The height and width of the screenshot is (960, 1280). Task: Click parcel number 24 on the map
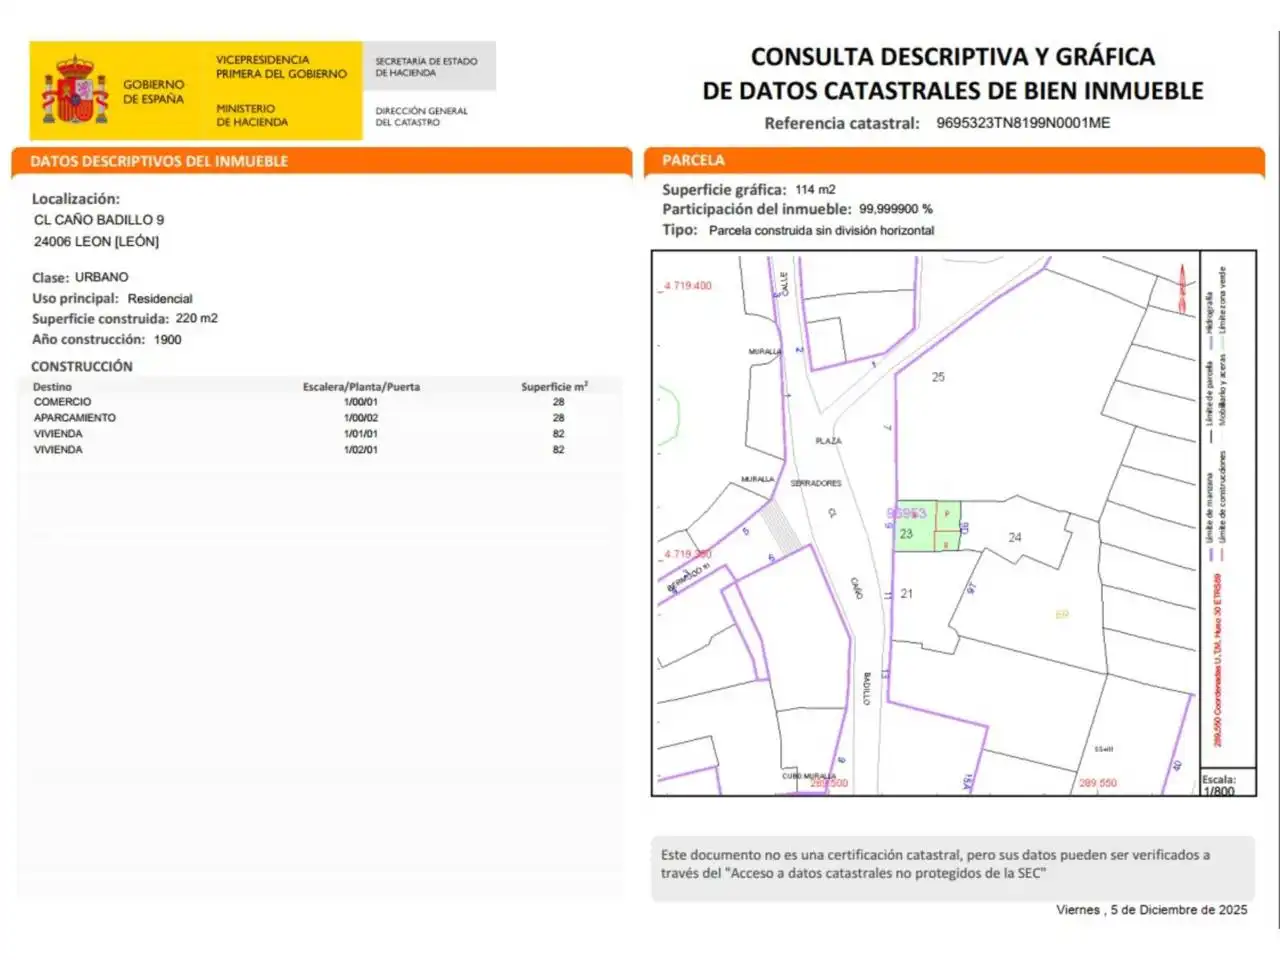1015,537
